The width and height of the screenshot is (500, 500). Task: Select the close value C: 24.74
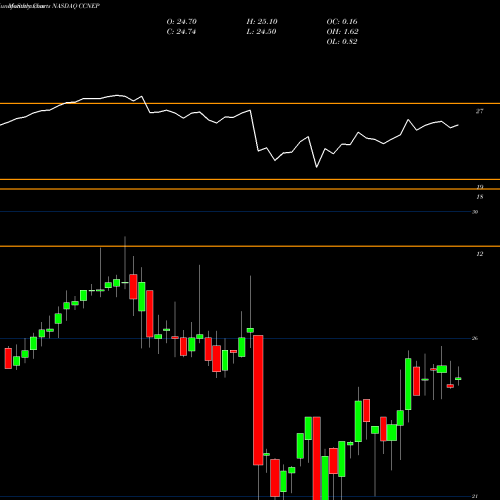[x=181, y=31]
